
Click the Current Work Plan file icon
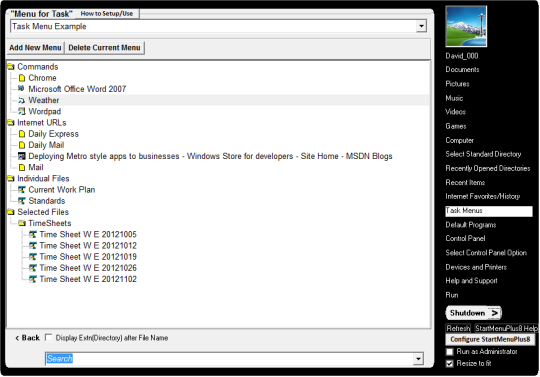(22, 190)
